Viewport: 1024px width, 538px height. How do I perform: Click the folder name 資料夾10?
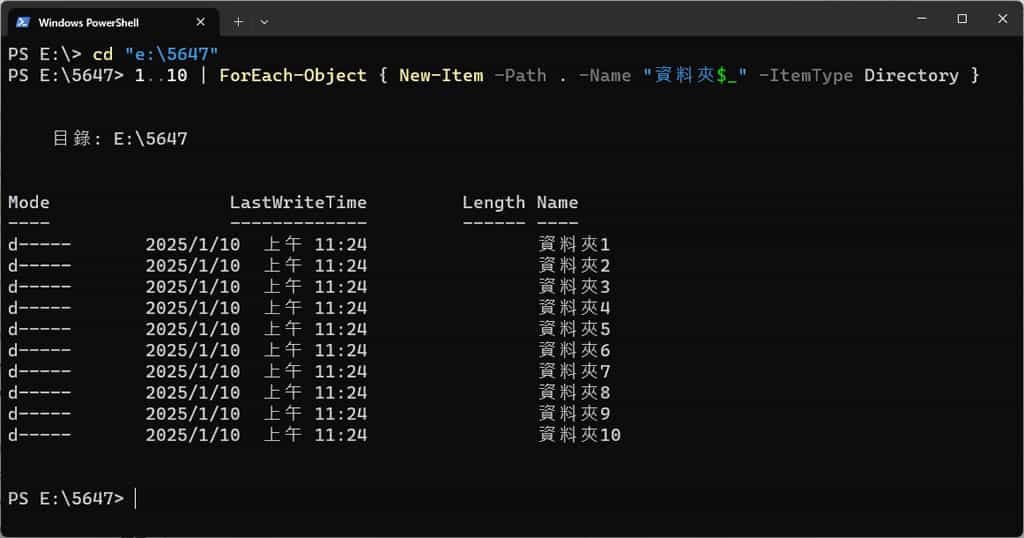[x=579, y=435]
